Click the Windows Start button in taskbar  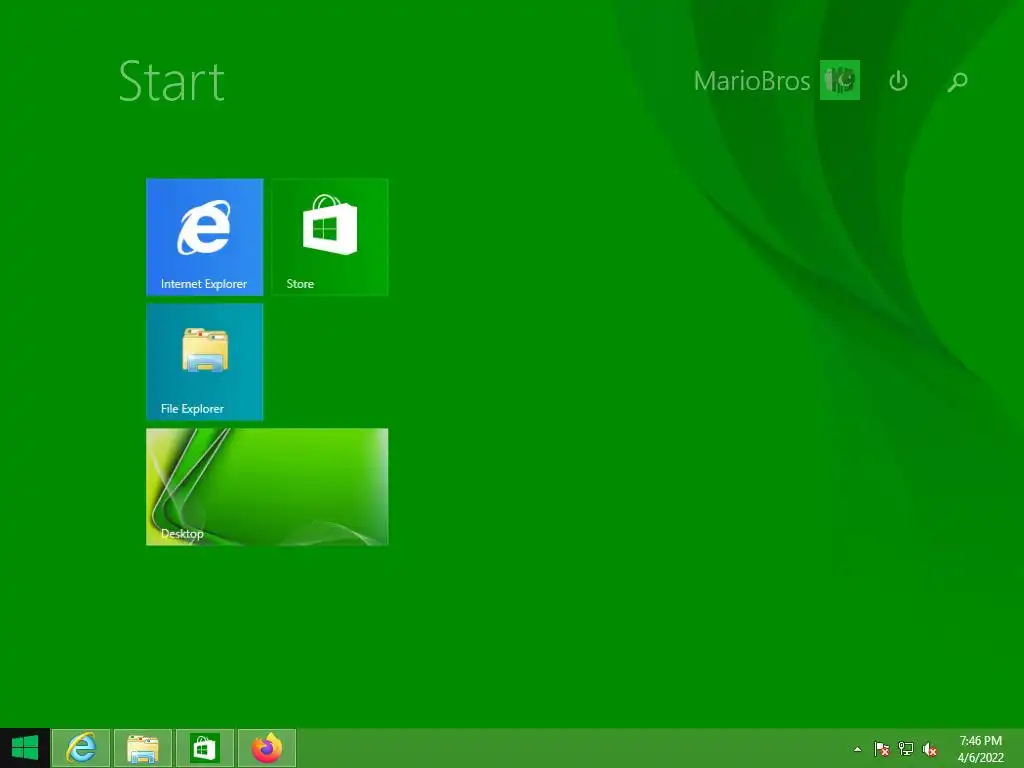[25, 748]
